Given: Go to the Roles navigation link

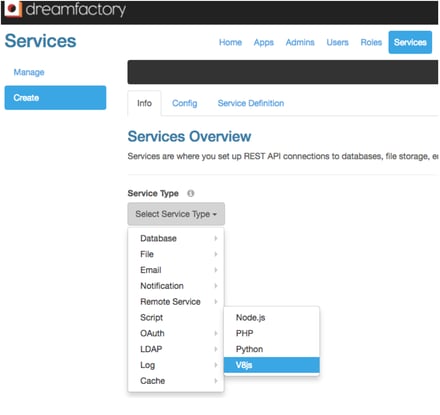Looking at the screenshot, I should coord(371,42).
